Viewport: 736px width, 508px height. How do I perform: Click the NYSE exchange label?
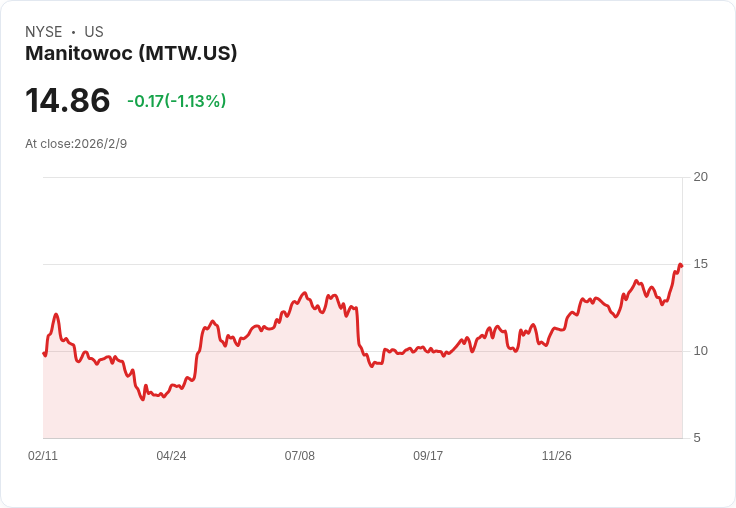click(44, 32)
